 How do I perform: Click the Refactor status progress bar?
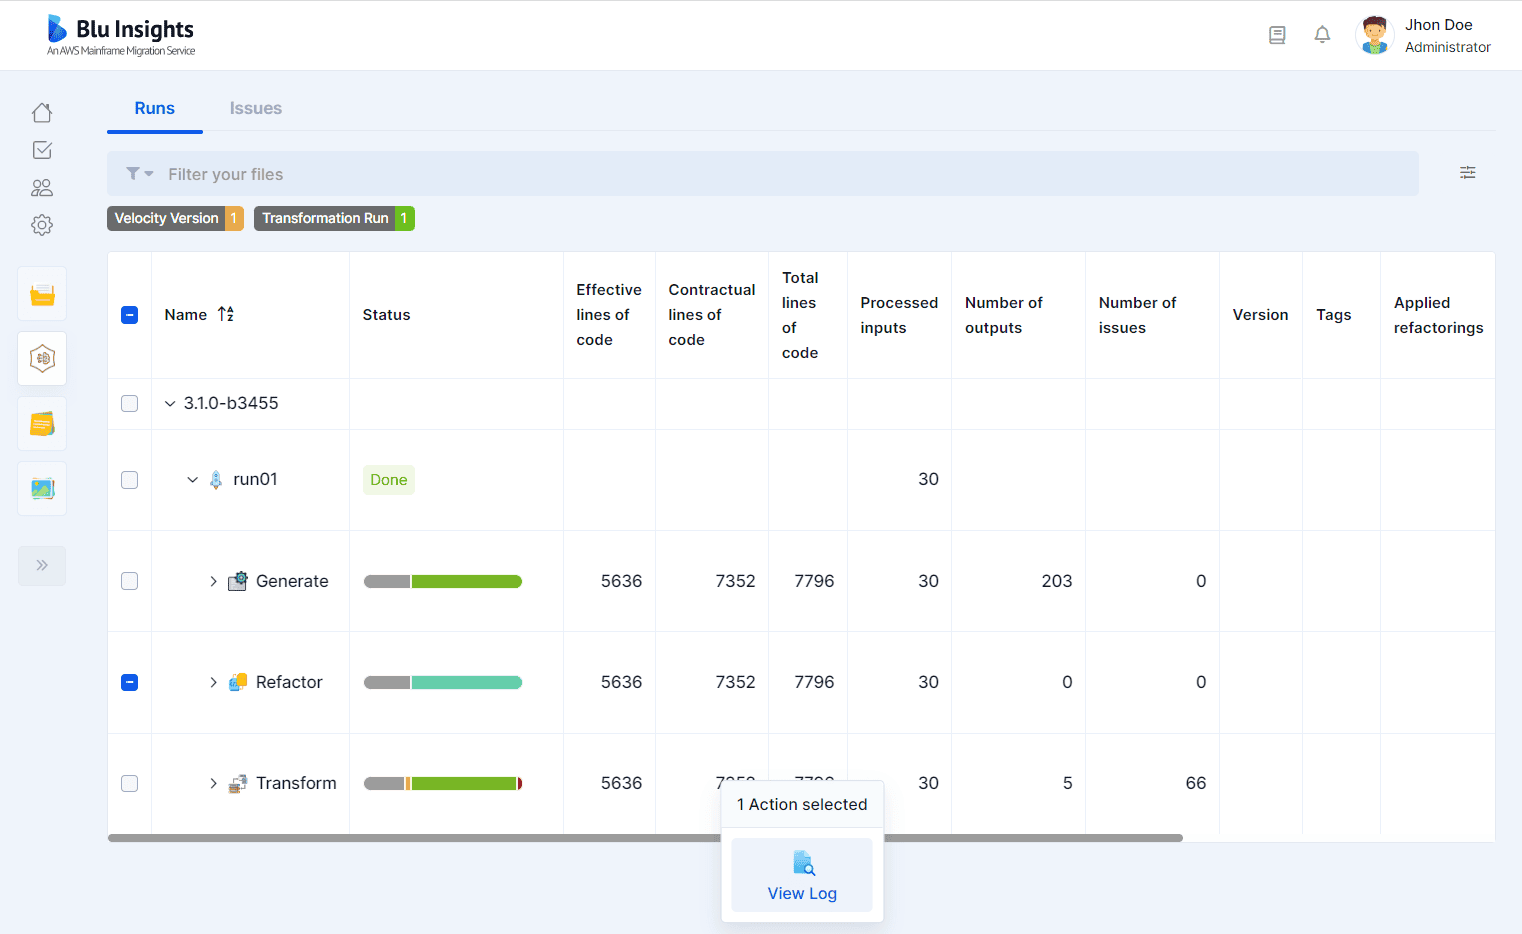pyautogui.click(x=443, y=682)
